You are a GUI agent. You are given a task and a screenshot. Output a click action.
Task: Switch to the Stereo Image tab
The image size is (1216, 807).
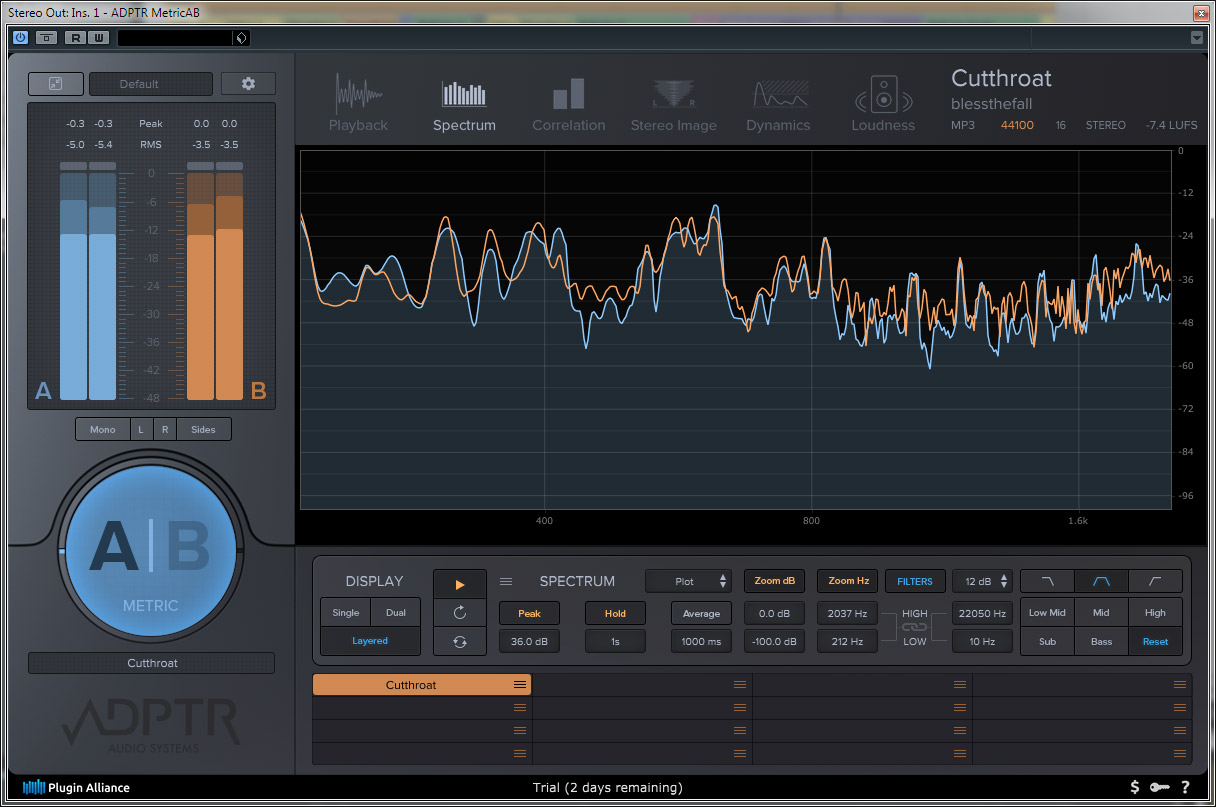[x=674, y=104]
